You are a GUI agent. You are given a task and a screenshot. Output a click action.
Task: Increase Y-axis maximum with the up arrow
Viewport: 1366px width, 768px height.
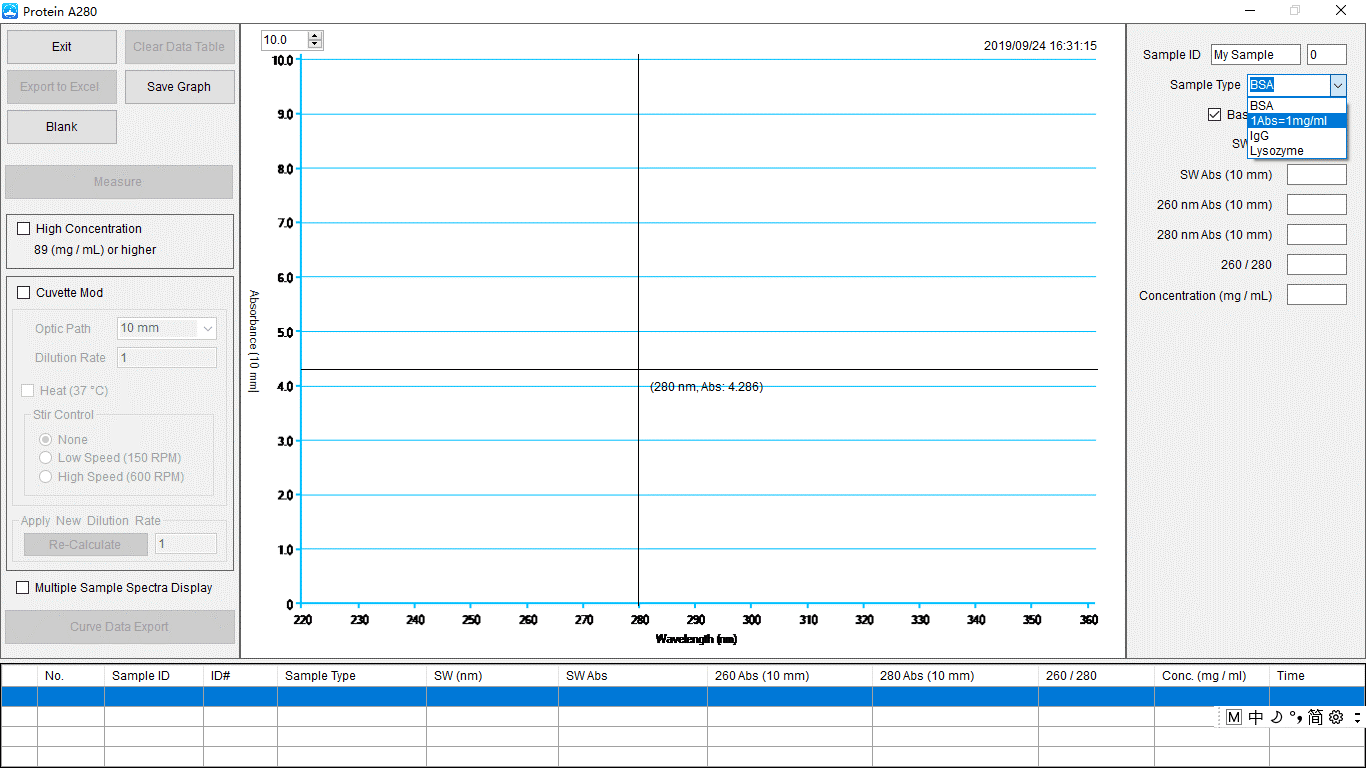[315, 36]
